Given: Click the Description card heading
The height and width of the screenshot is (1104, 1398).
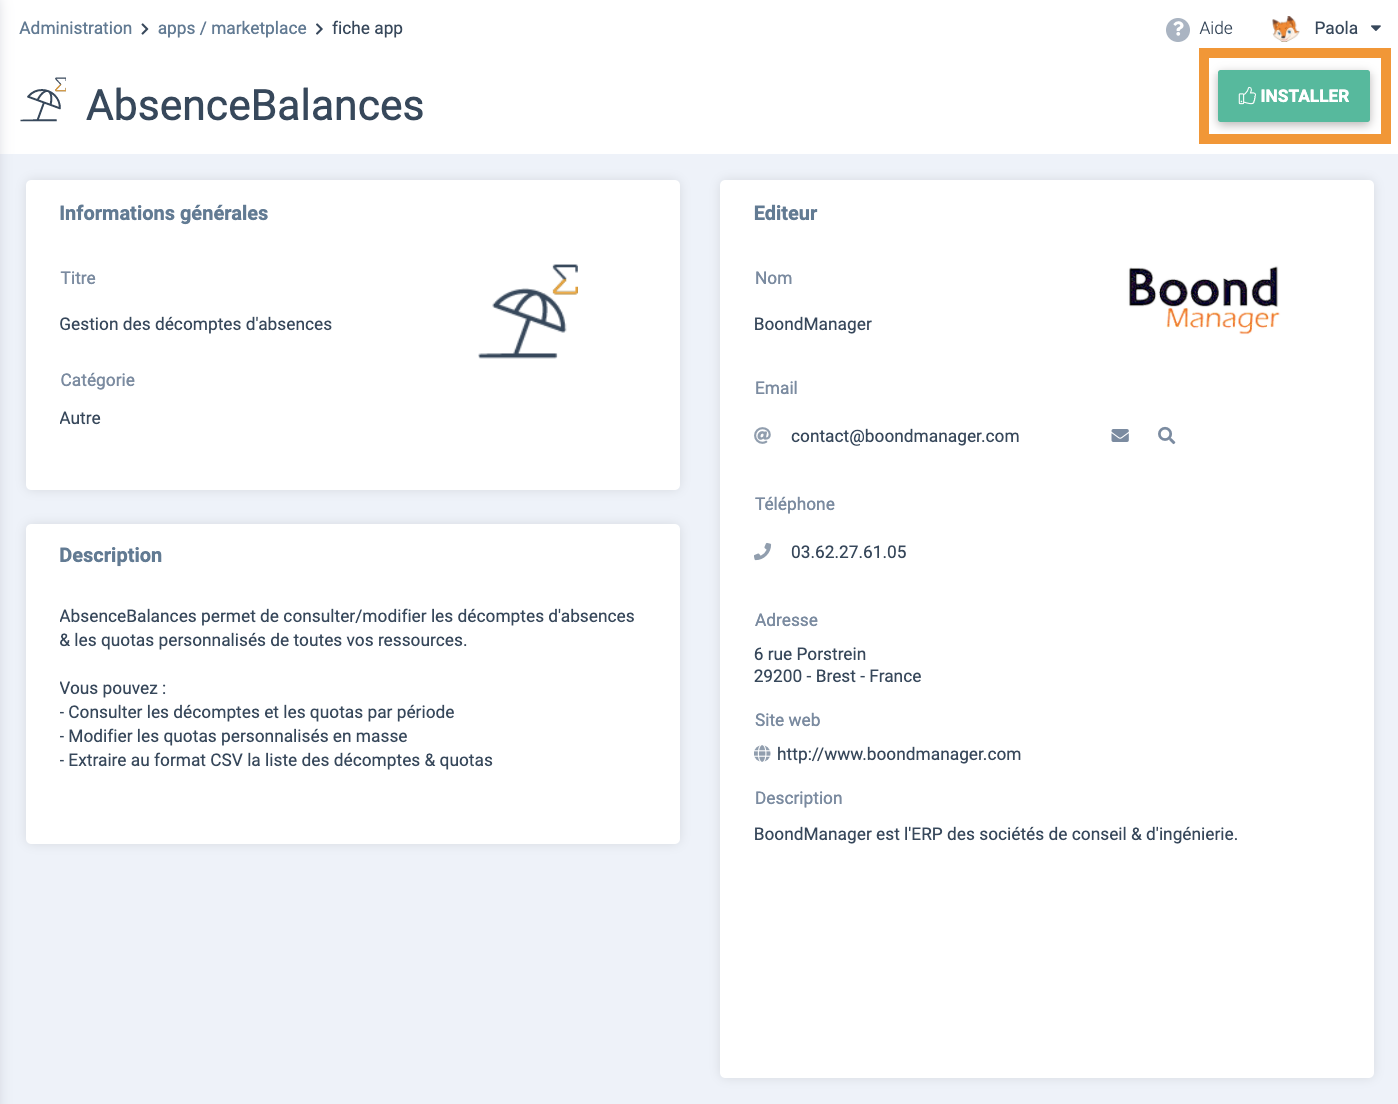Looking at the screenshot, I should point(111,555).
